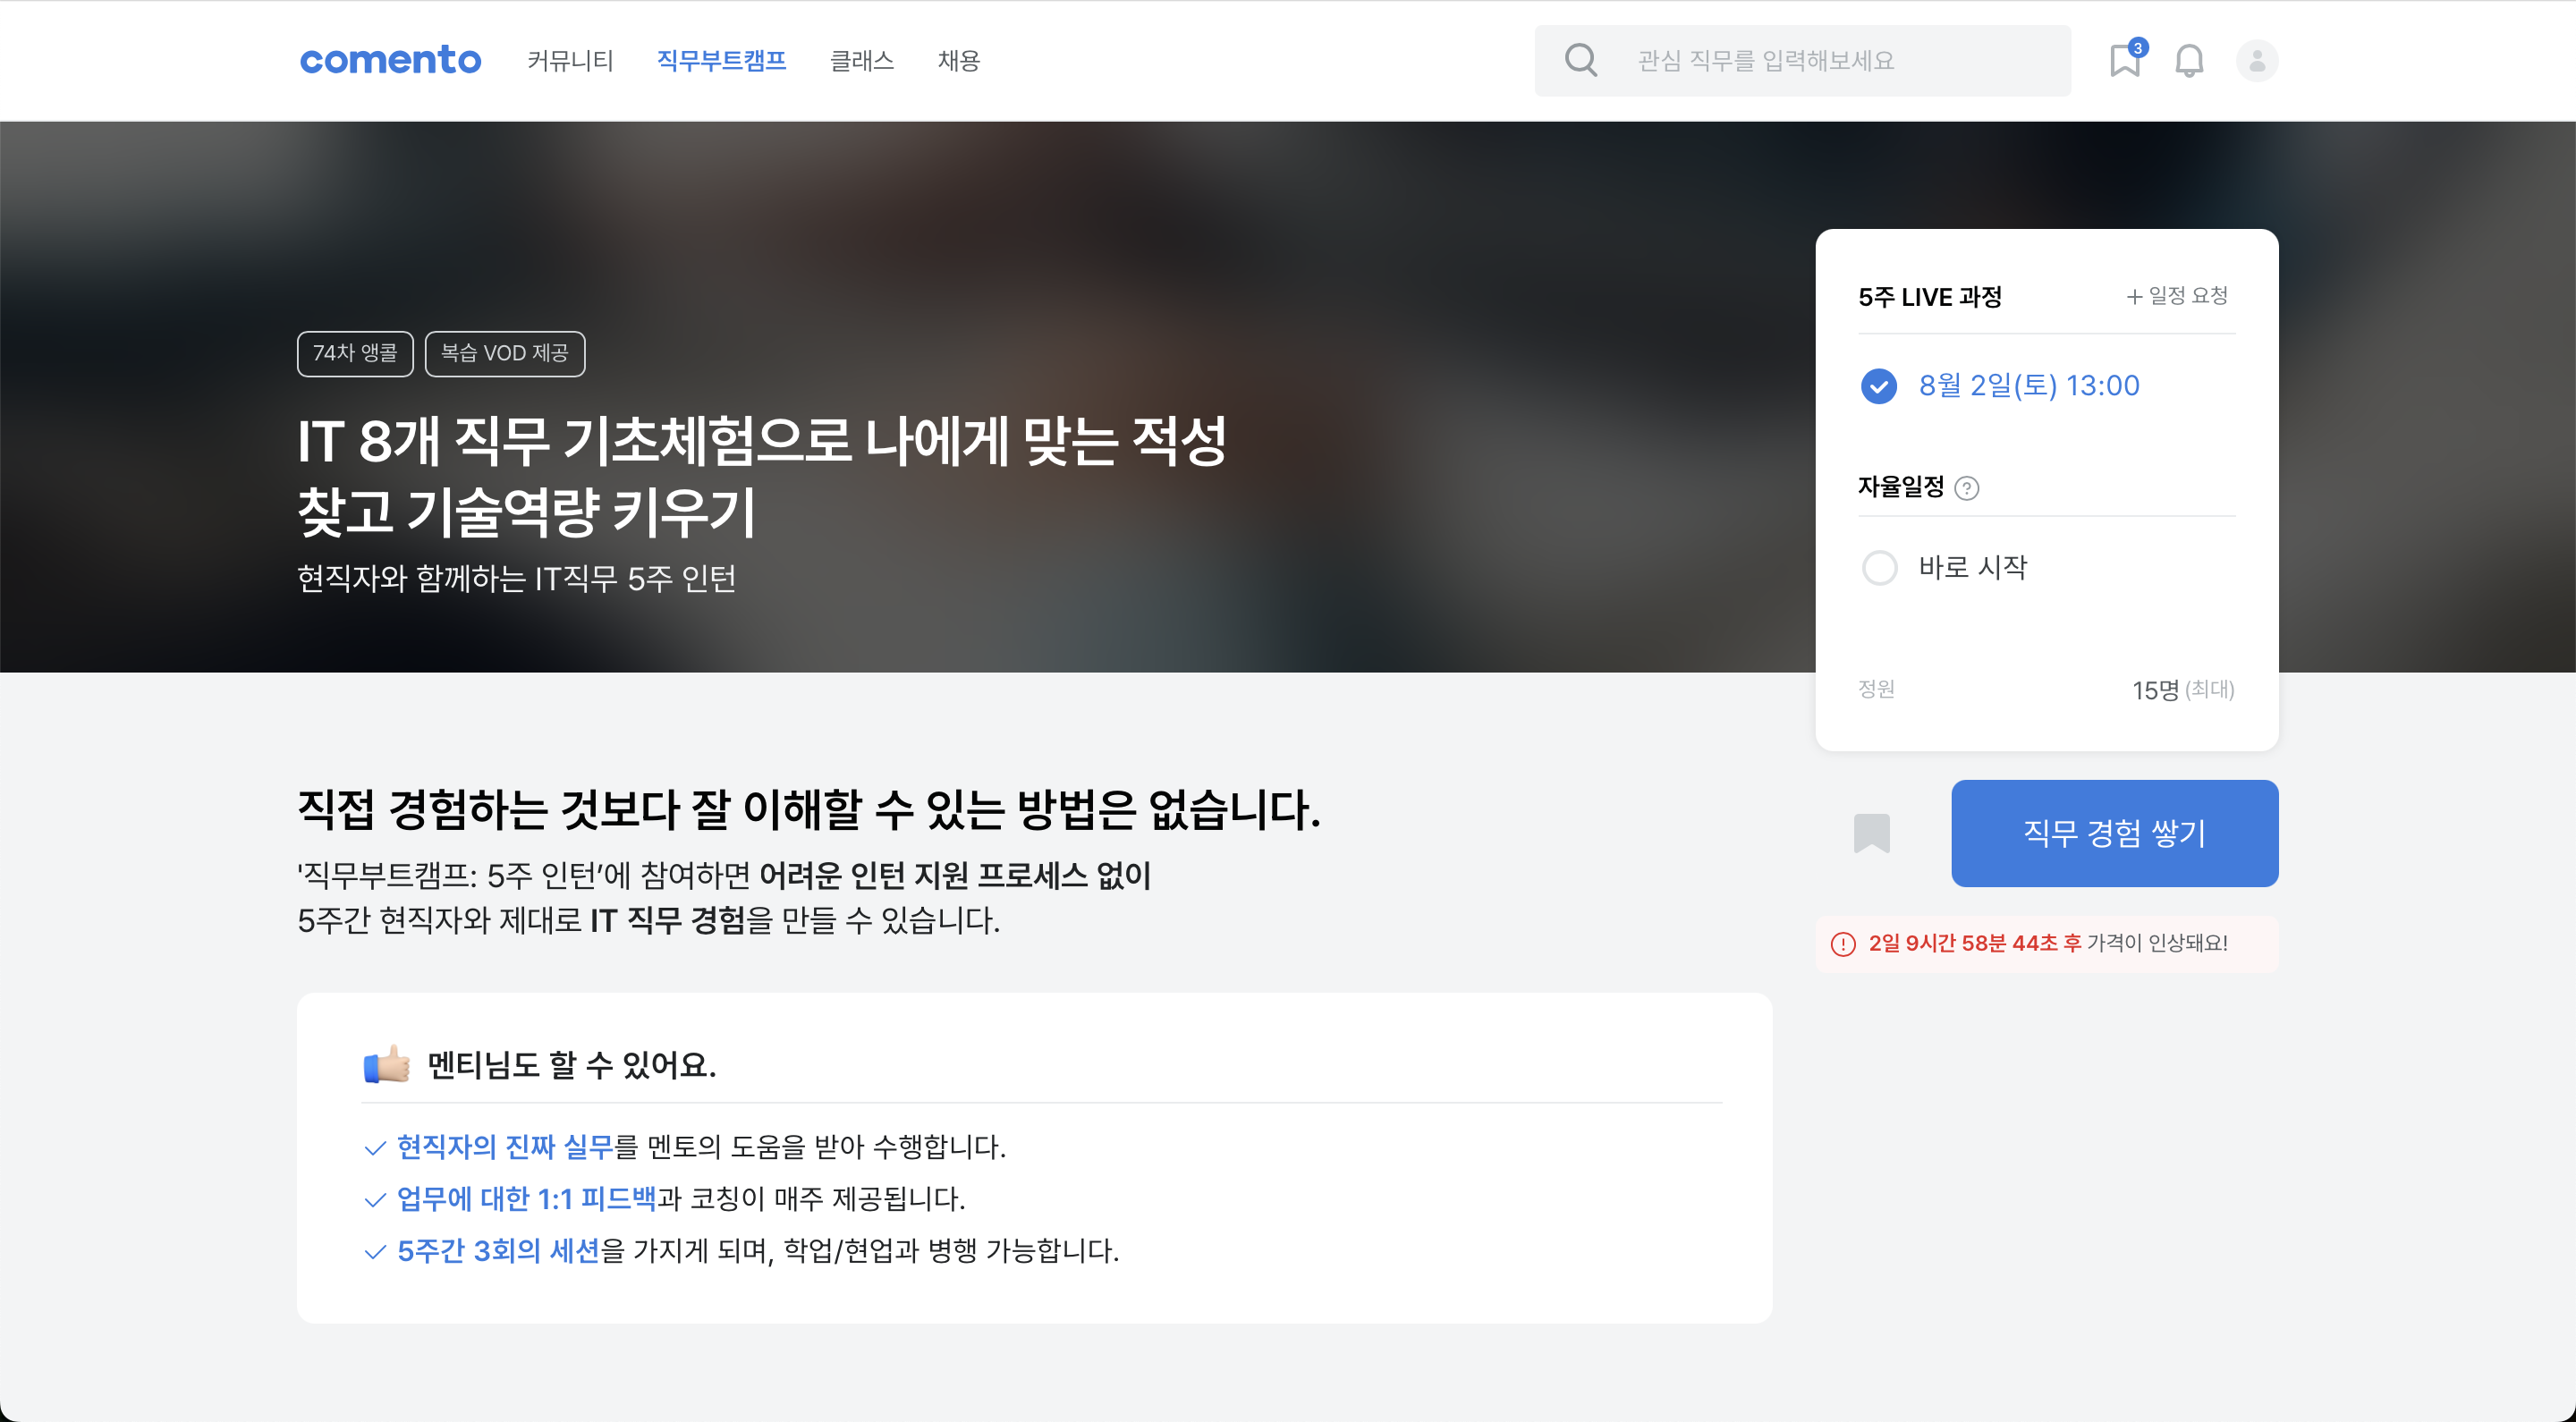The height and width of the screenshot is (1422, 2576).
Task: Click the 일정 요청 plus link
Action: click(x=2177, y=296)
